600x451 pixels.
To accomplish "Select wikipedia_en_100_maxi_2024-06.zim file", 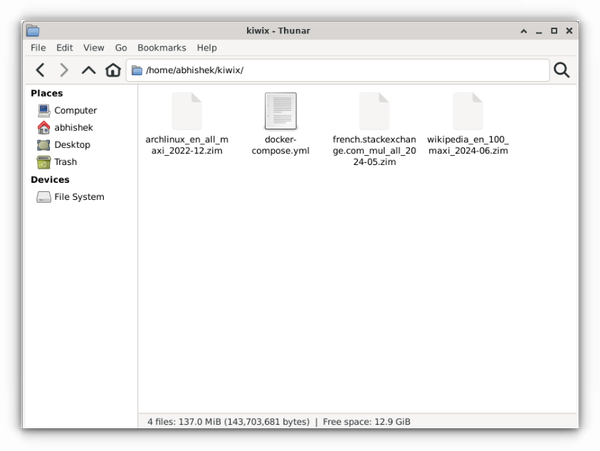I will [x=467, y=111].
